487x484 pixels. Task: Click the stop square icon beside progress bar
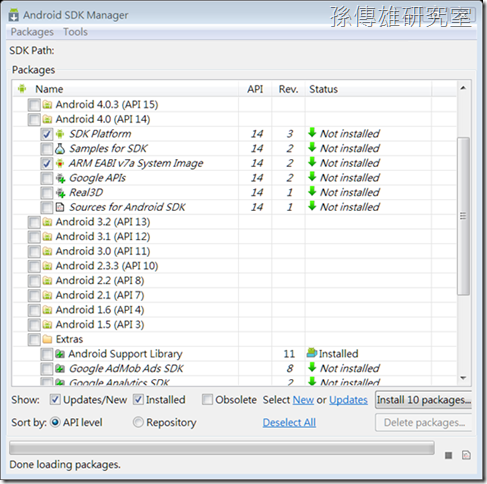[449, 455]
